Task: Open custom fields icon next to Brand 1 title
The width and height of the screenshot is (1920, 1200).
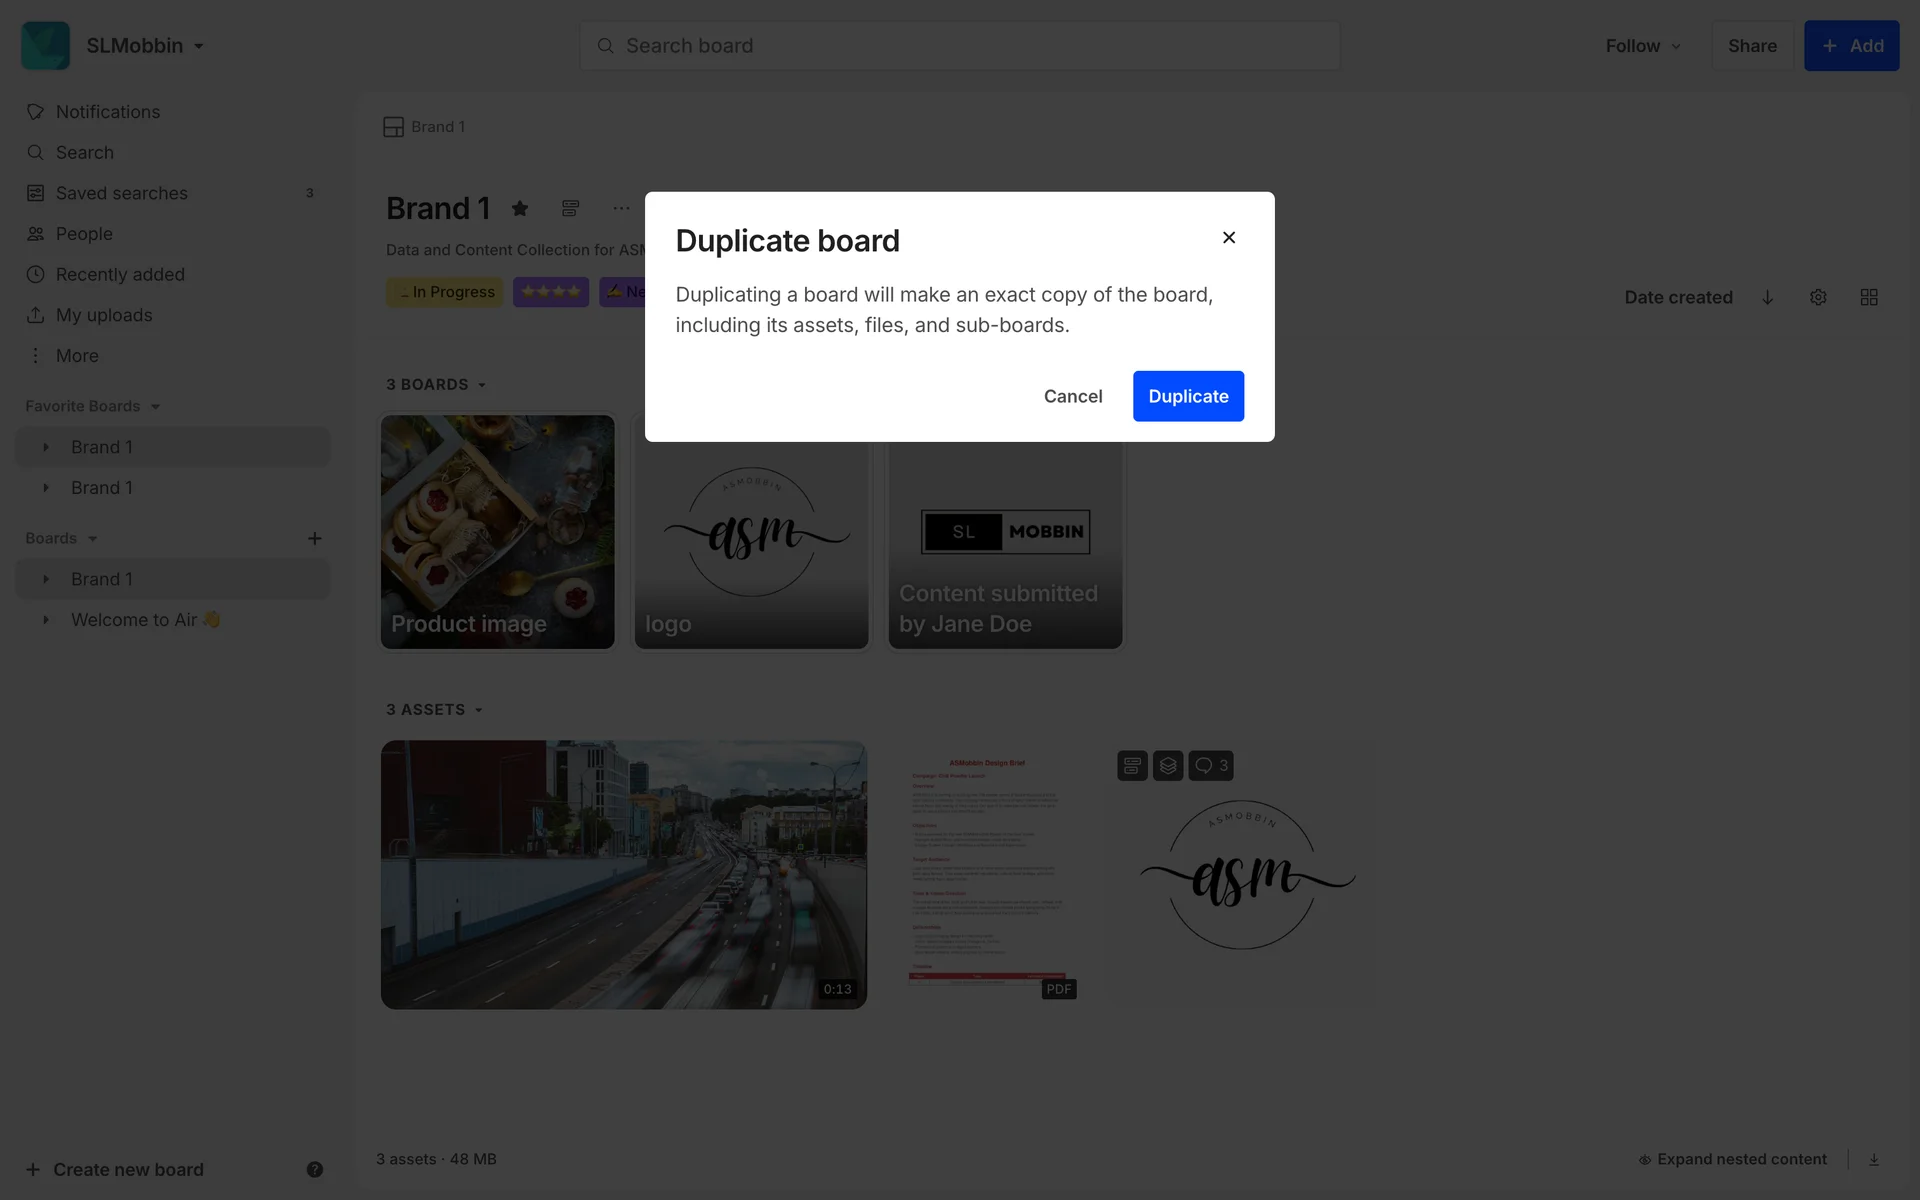Action: click(570, 208)
